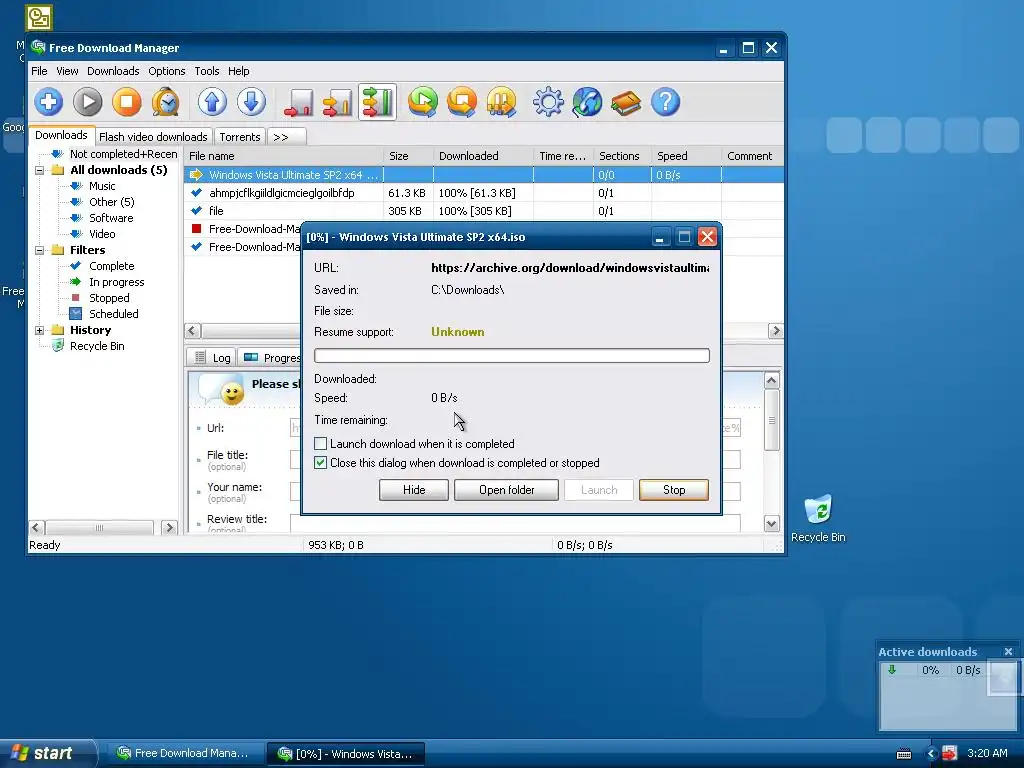The width and height of the screenshot is (1024, 768).
Task: Click the Add new download plus icon
Action: 48,103
